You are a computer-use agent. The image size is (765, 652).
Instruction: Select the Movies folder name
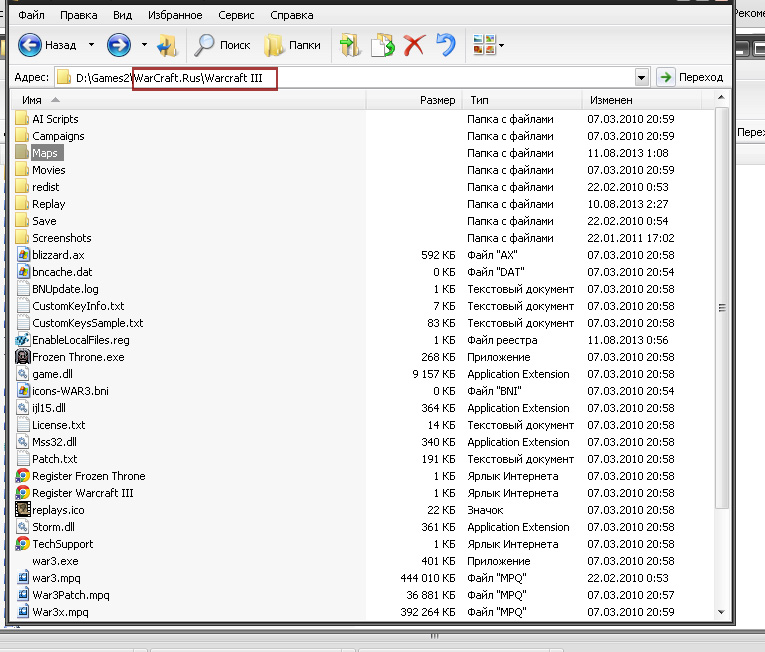pyautogui.click(x=49, y=170)
